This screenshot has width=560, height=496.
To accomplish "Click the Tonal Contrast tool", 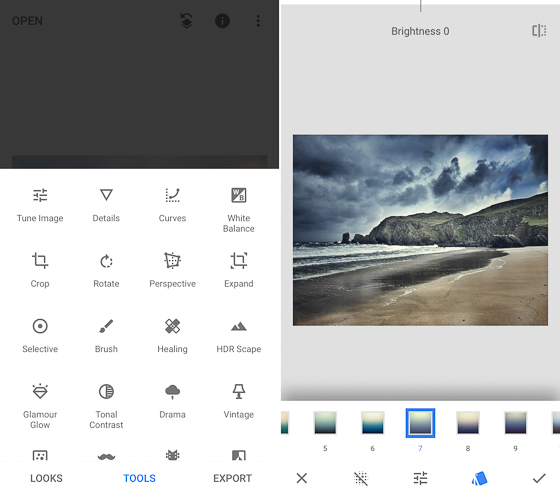I will coord(106,406).
